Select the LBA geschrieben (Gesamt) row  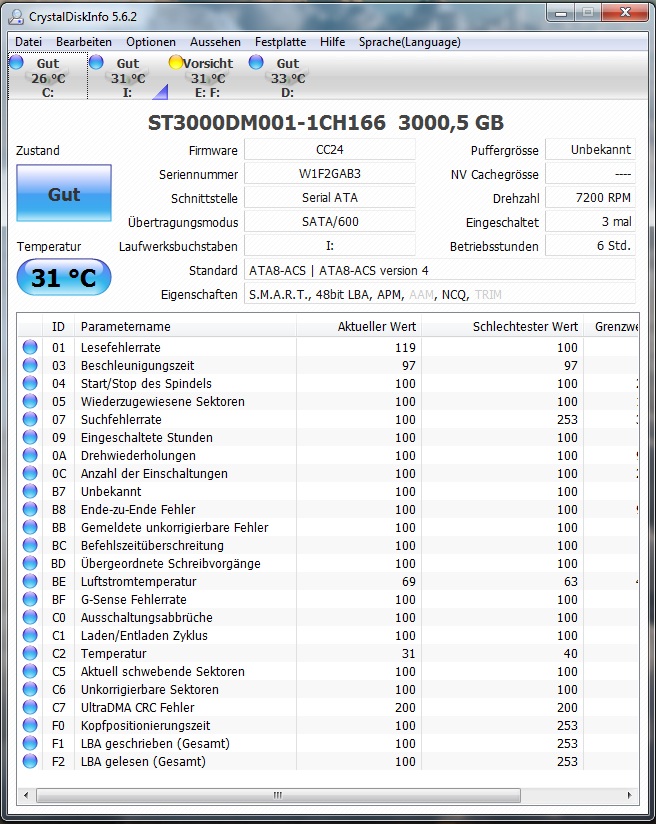pyautogui.click(x=328, y=744)
